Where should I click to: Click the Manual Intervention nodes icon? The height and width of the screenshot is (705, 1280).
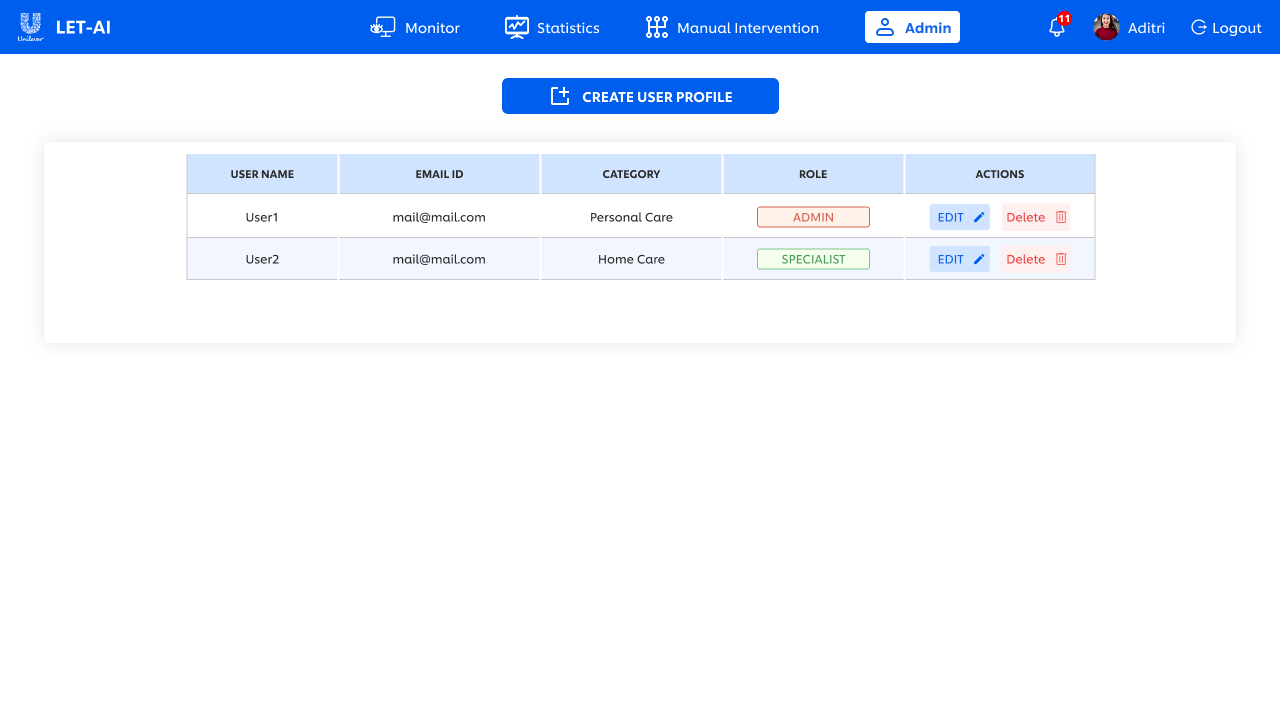click(656, 28)
